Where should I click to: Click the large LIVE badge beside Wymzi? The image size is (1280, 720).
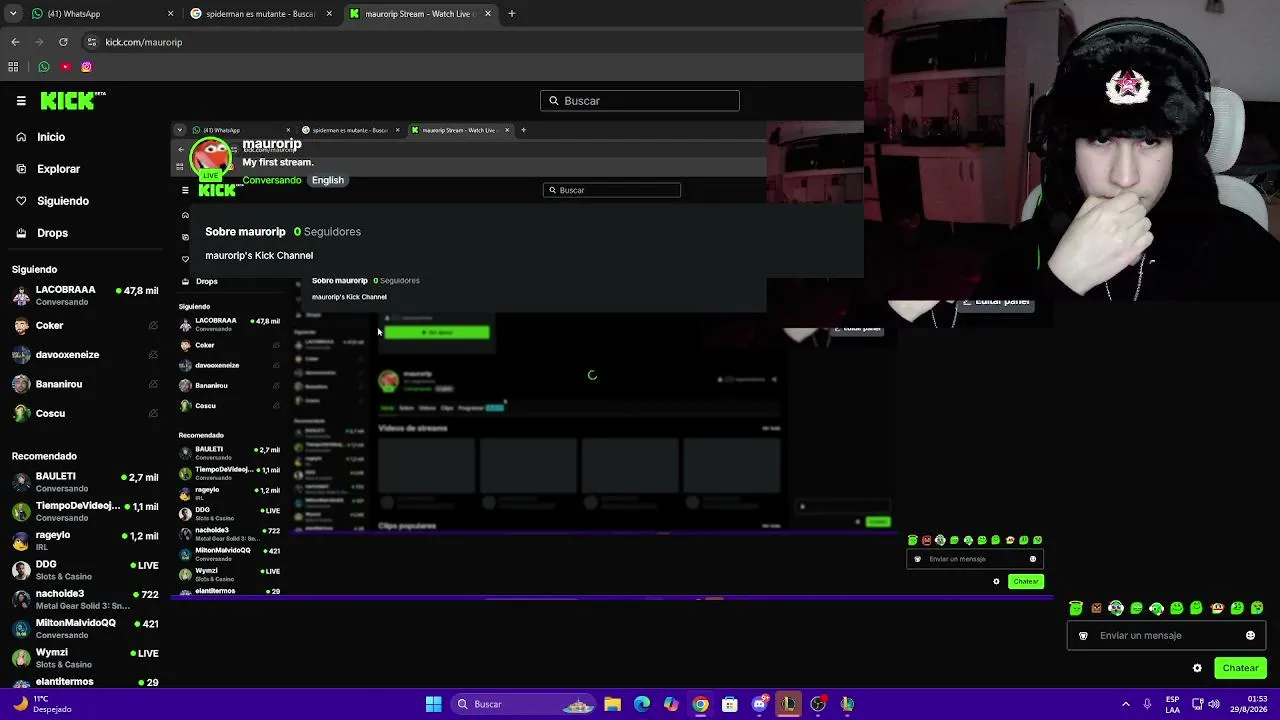point(145,653)
